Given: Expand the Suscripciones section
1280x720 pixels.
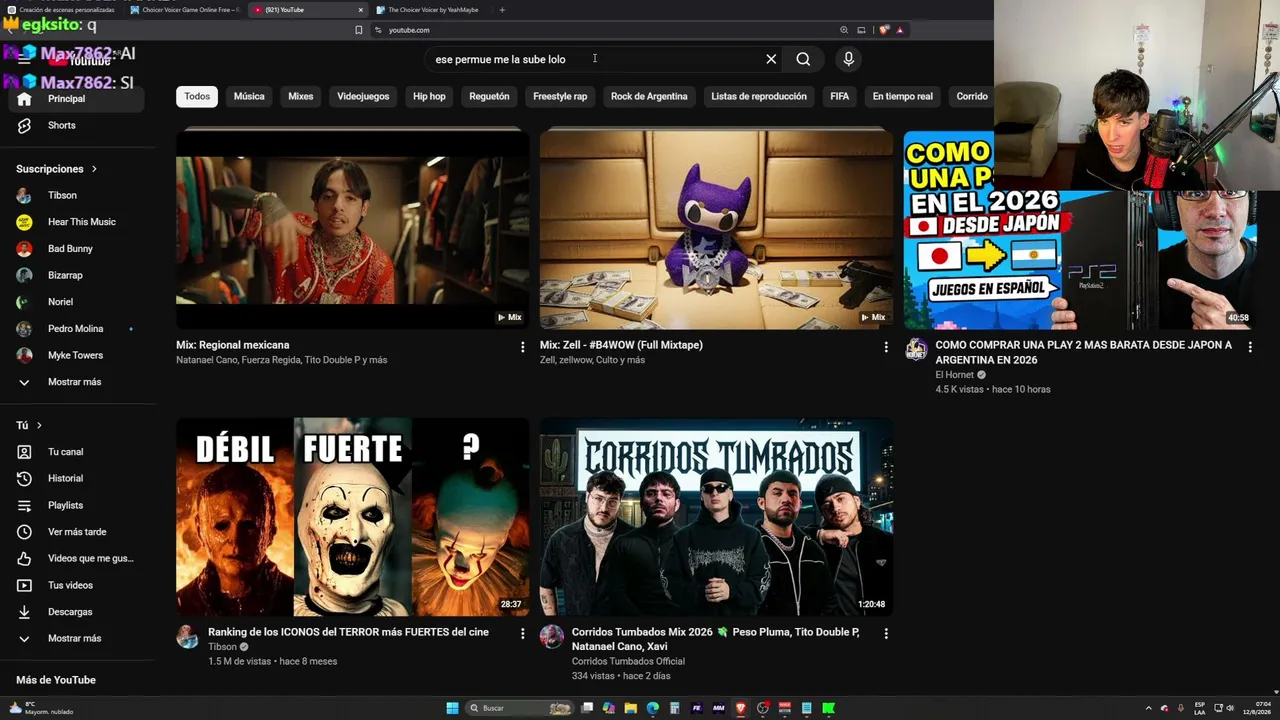Looking at the screenshot, I should coord(57,169).
